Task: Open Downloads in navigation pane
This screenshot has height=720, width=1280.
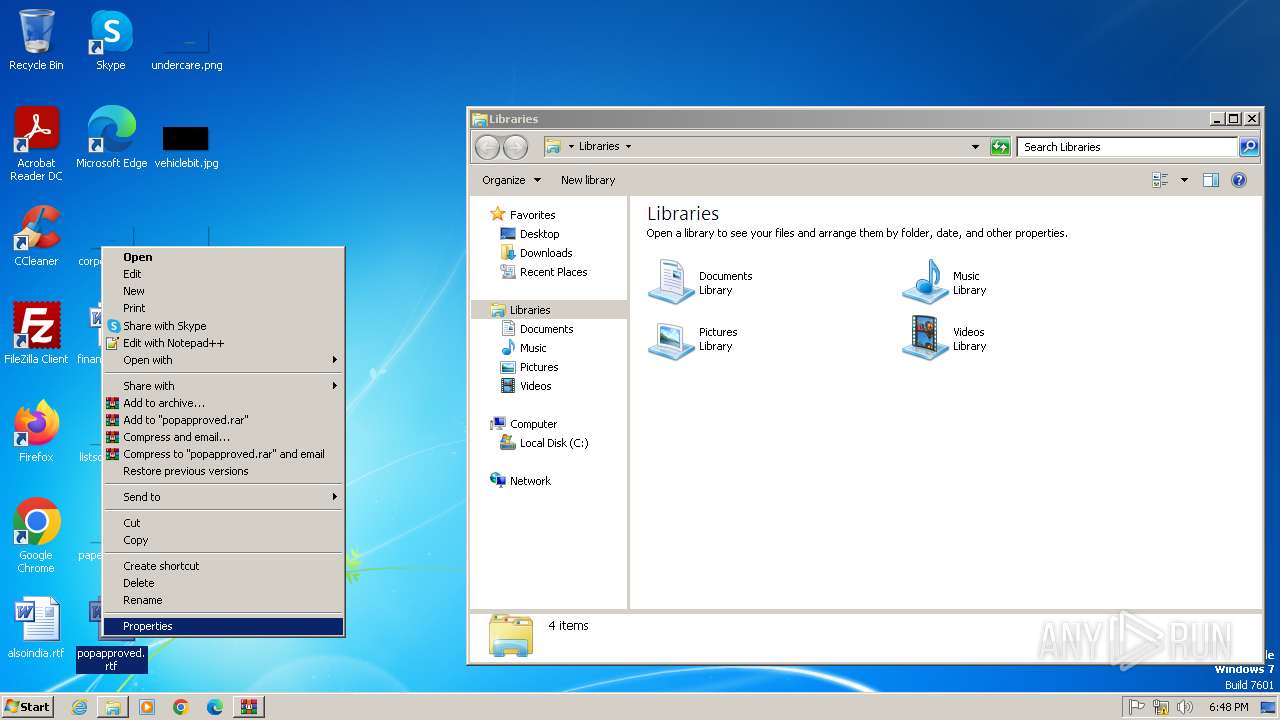Action: point(537,253)
